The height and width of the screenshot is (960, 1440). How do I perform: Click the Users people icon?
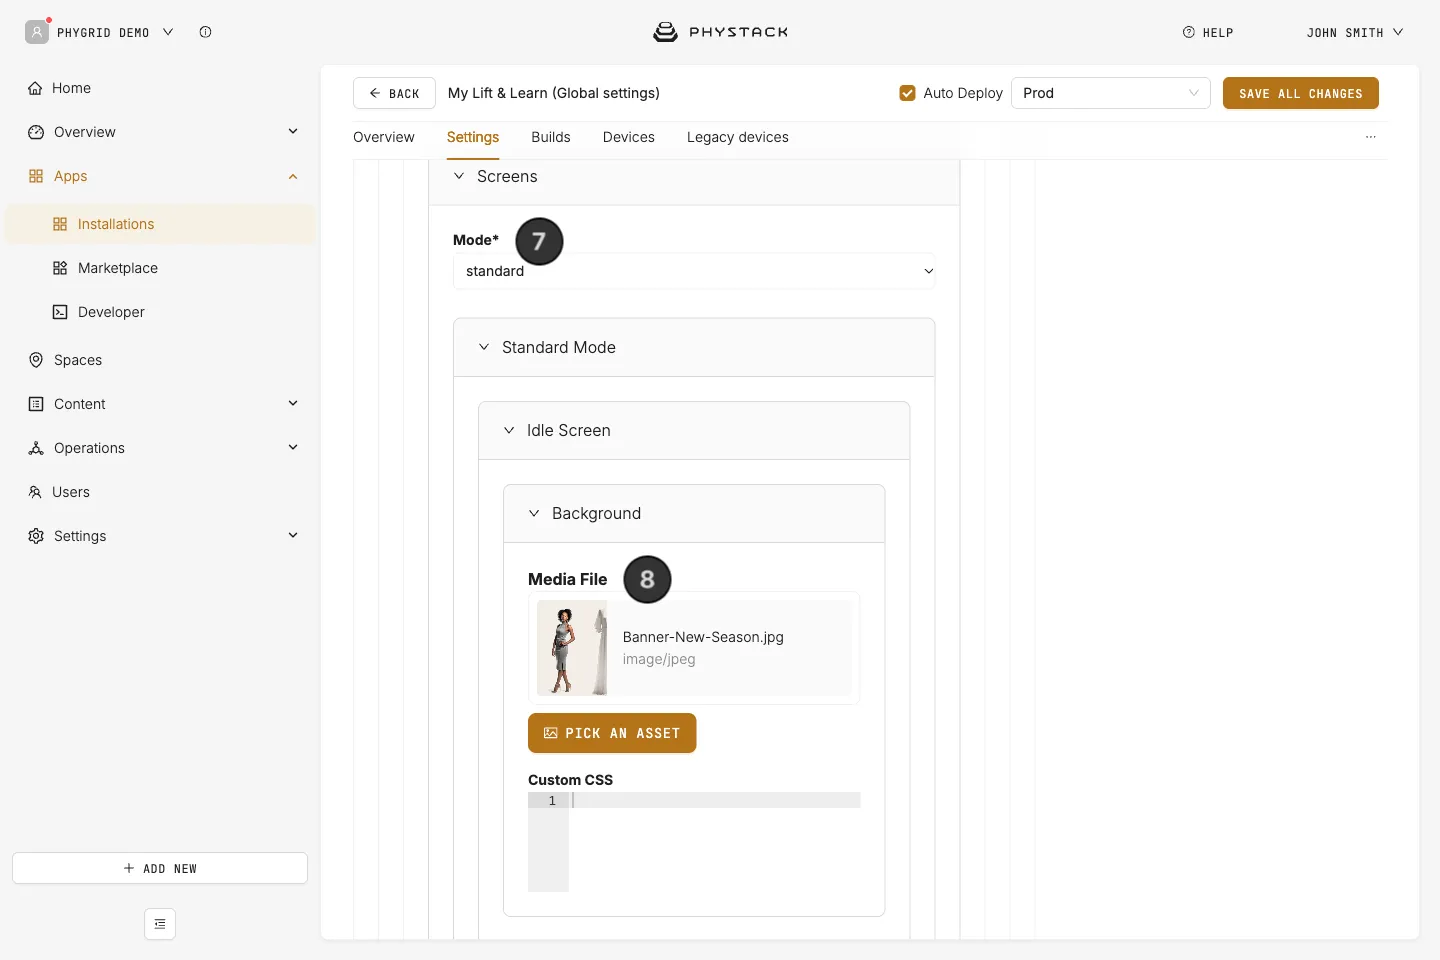(35, 492)
